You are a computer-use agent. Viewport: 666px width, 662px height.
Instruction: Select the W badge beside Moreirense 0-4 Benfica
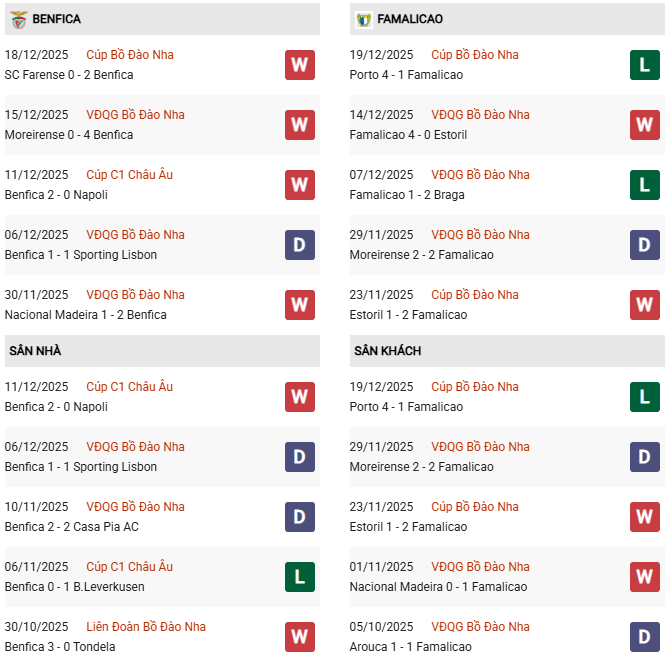pyautogui.click(x=299, y=125)
